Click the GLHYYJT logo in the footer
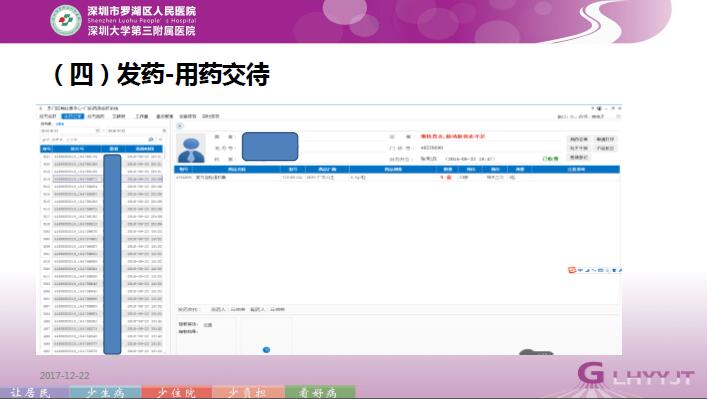The image size is (707, 399). [x=636, y=374]
